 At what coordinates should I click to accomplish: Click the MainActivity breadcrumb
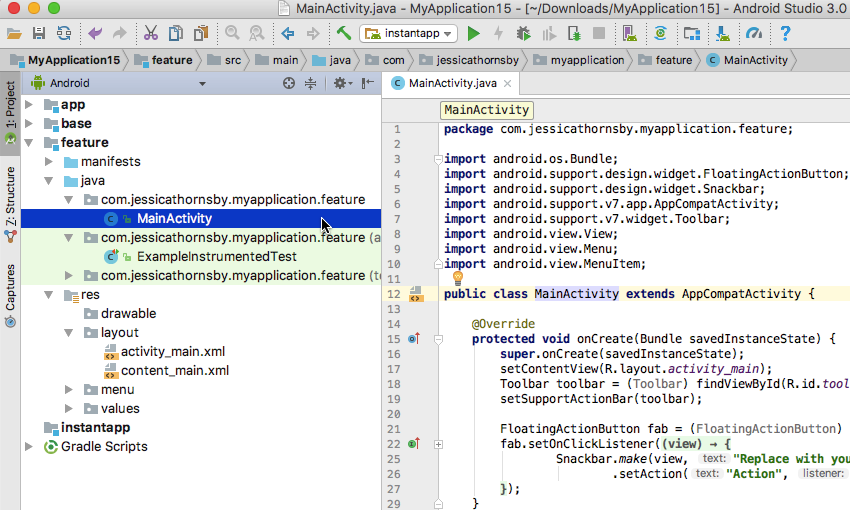coord(748,60)
